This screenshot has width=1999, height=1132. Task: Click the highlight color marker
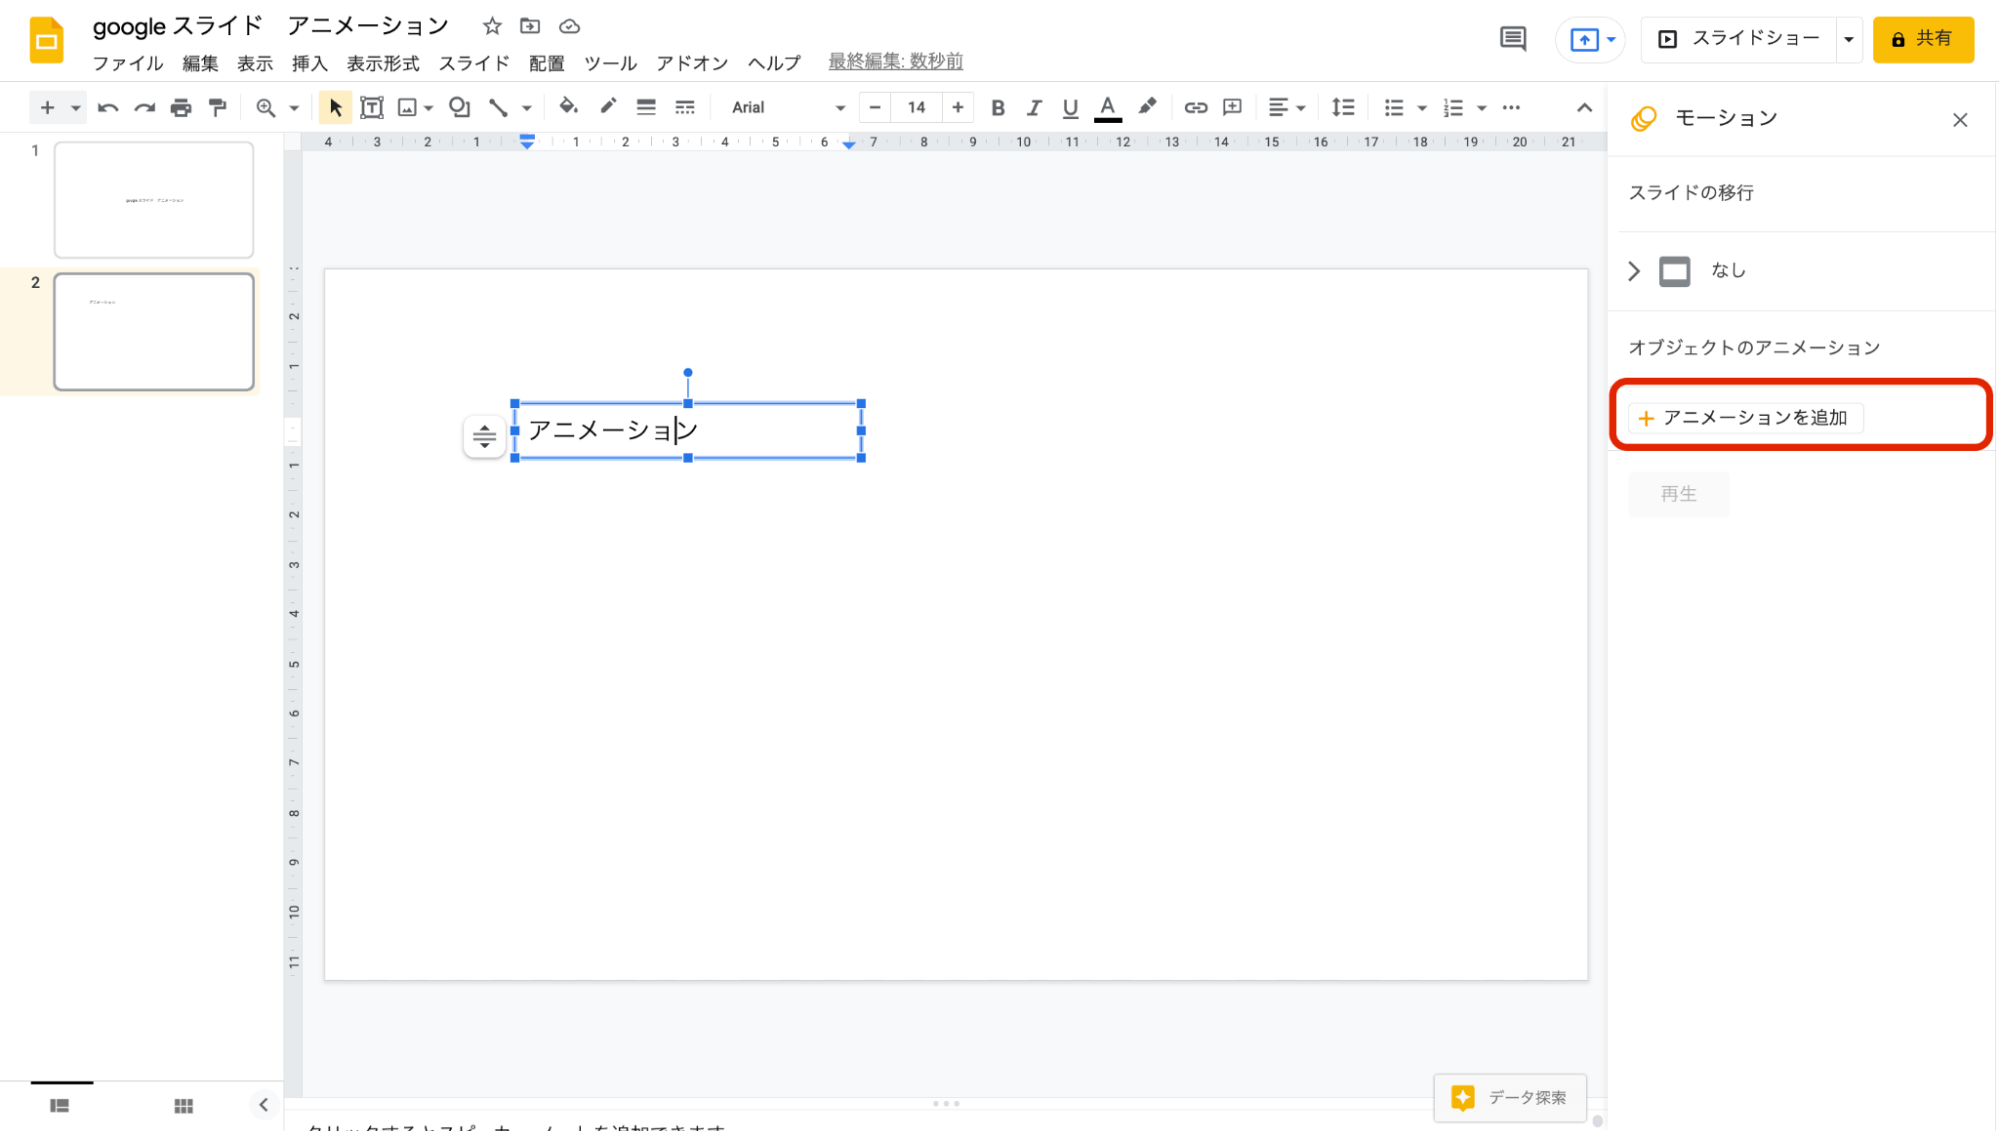[1147, 107]
